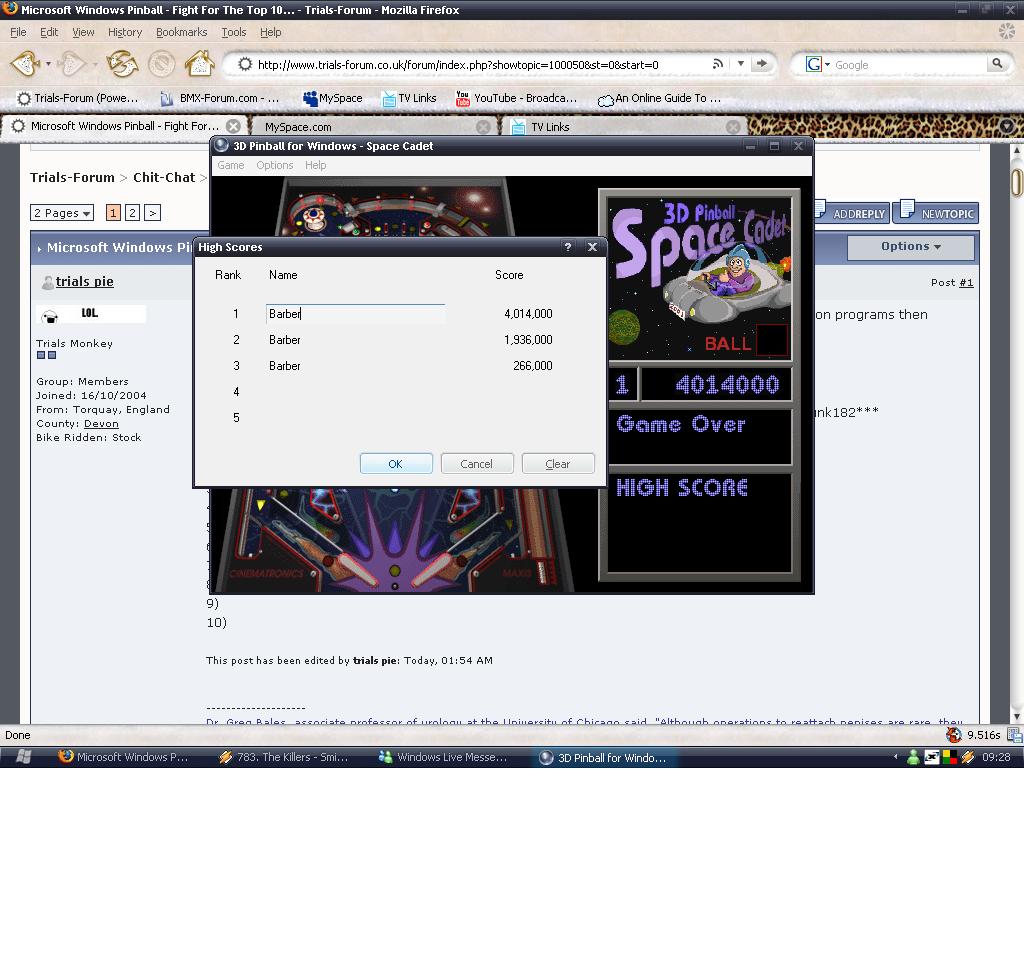This screenshot has width=1024, height=960.
Task: Click OK in High Scores dialog
Action: (396, 464)
